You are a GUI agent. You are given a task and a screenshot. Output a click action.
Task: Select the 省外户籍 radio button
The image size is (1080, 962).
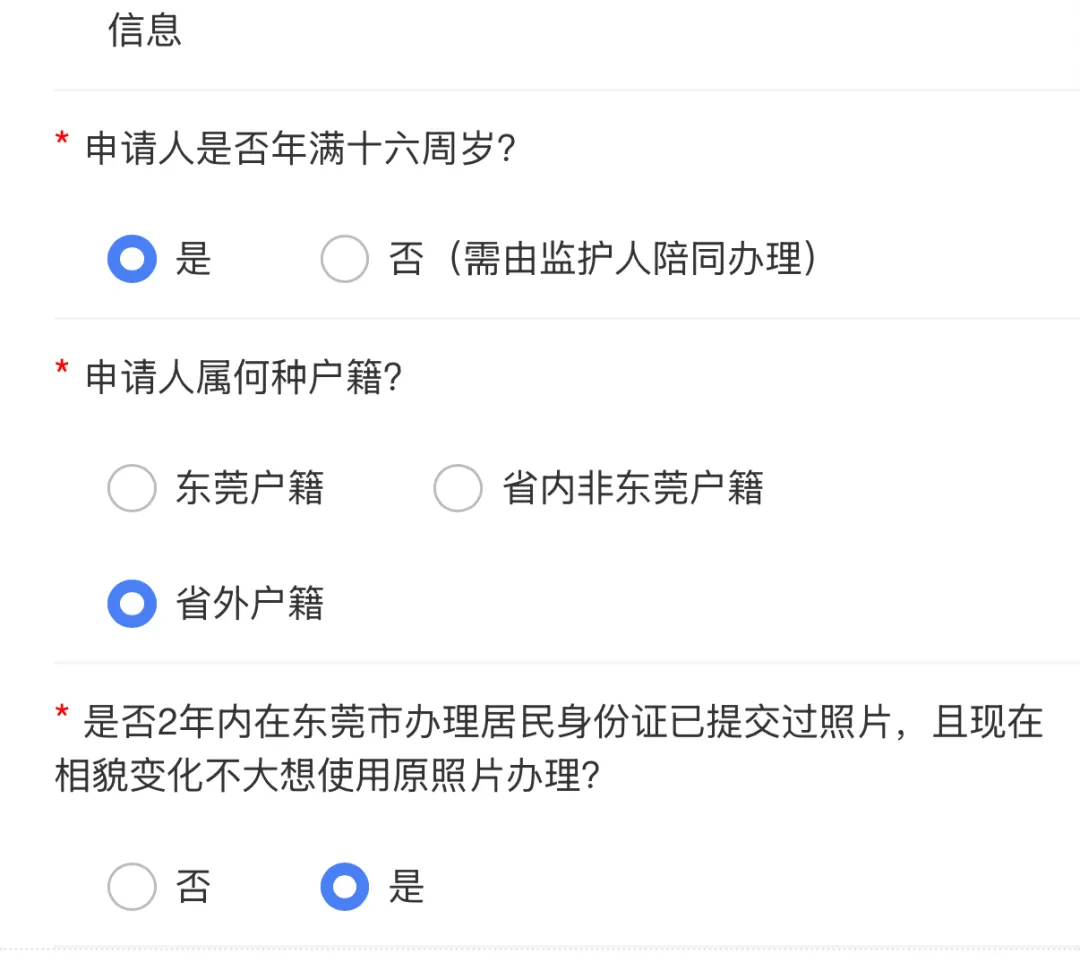pos(132,604)
